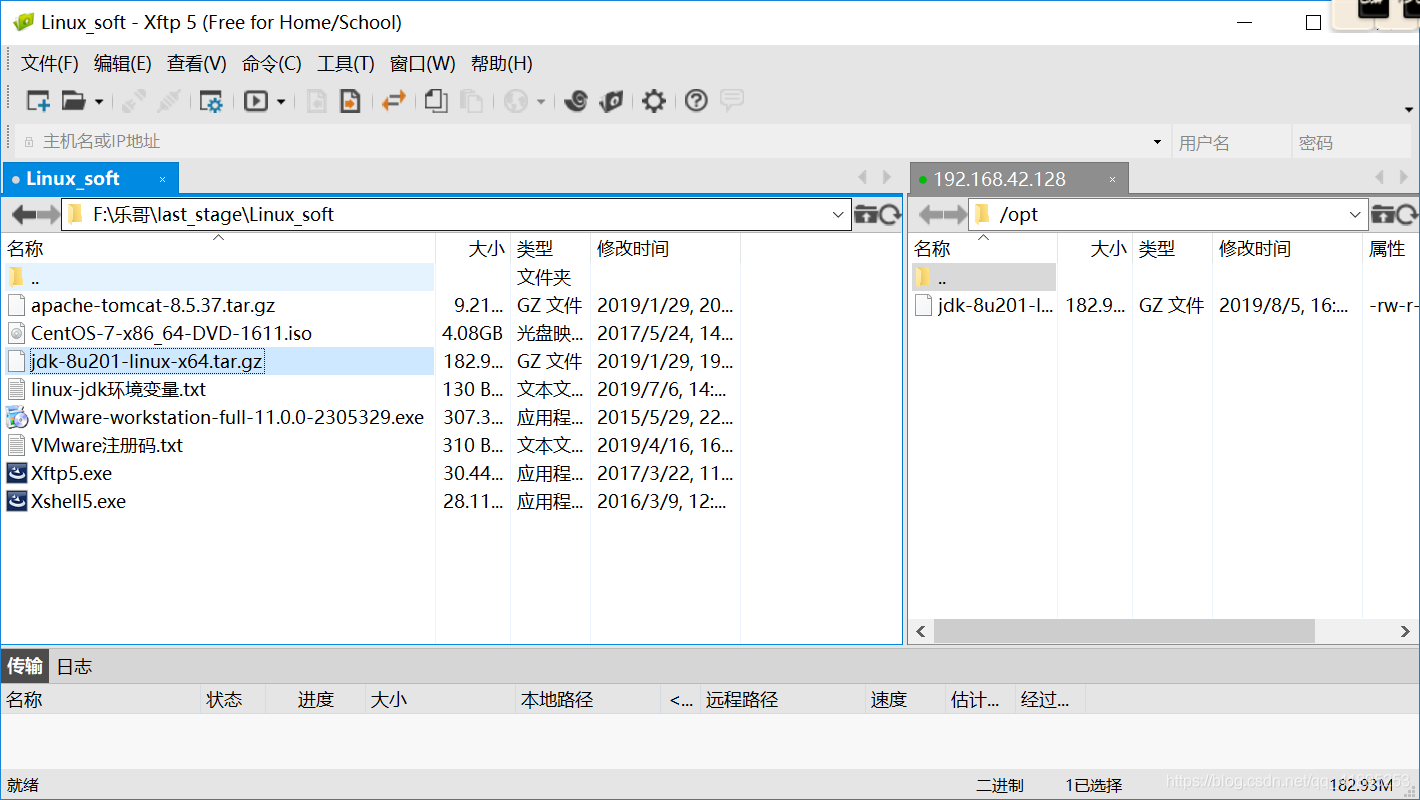
Task: Click the greyed-out download transfer icon
Action: pyautogui.click(x=316, y=101)
